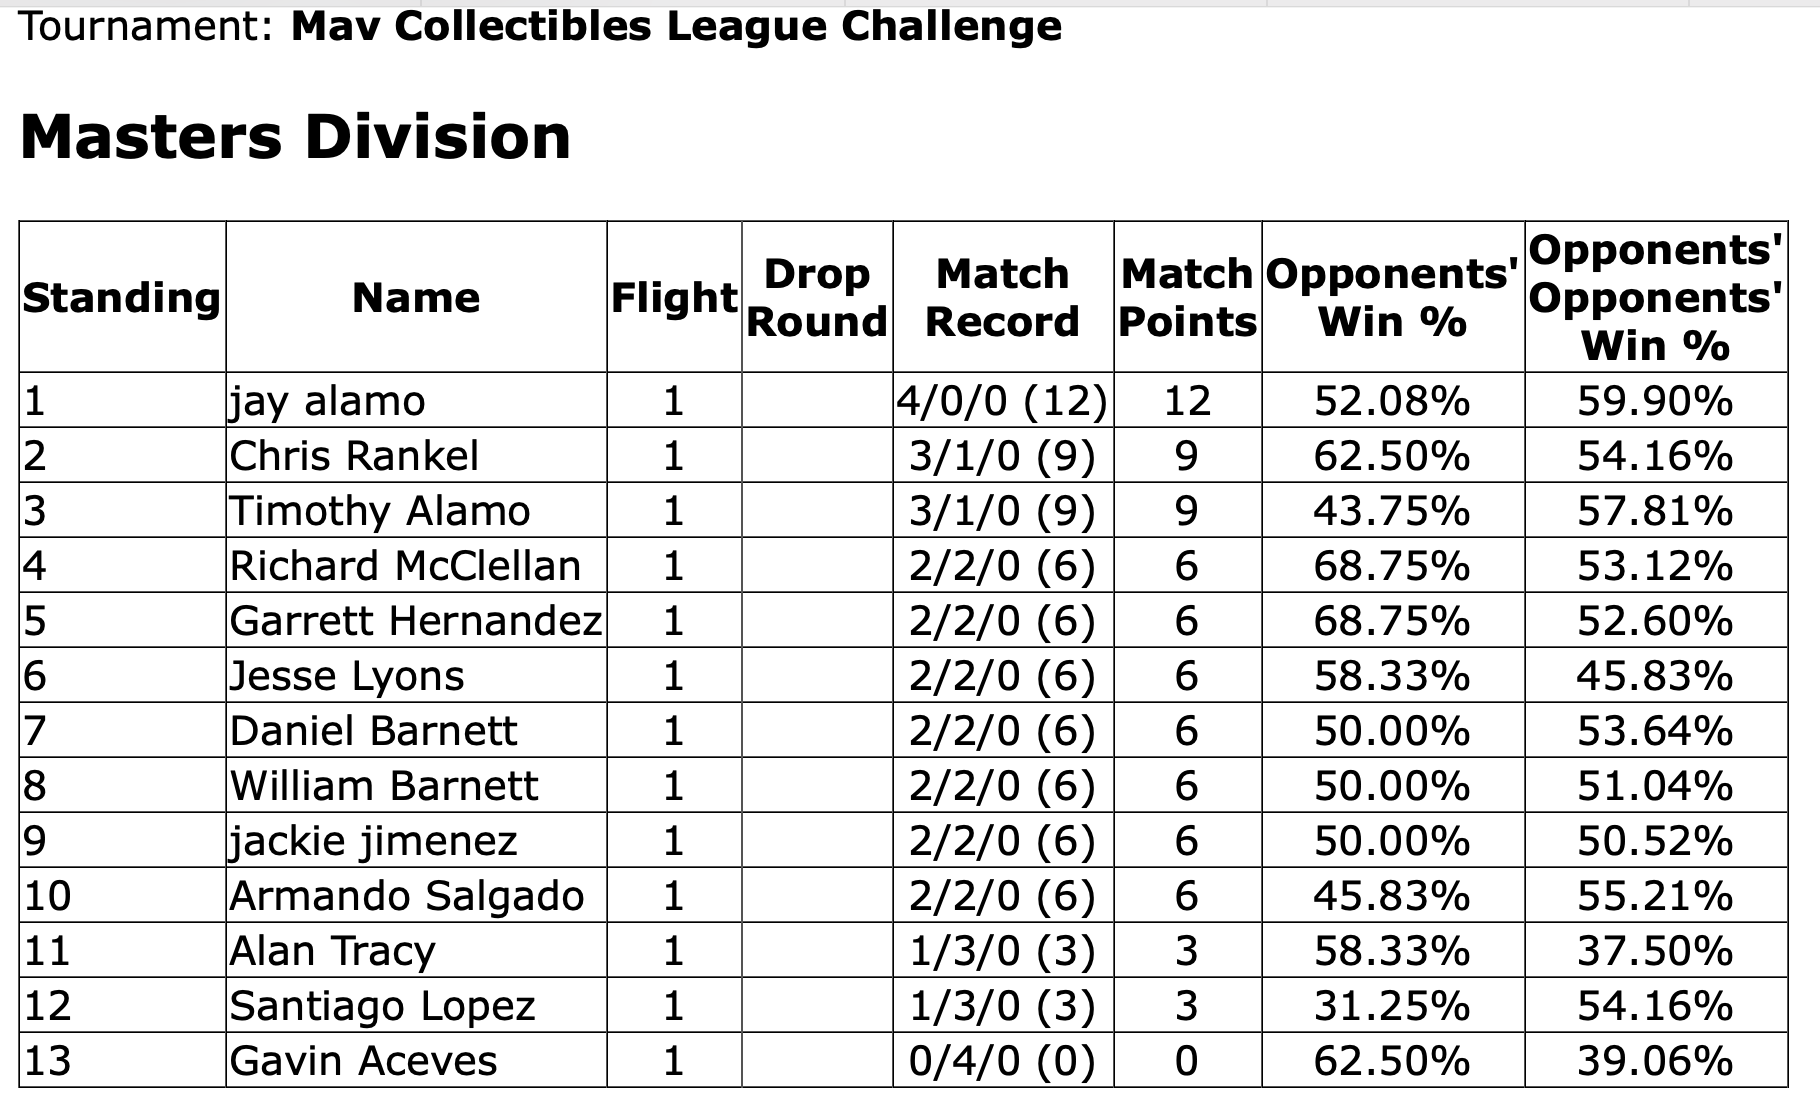The image size is (1820, 1106).
Task: Click the Name column header
Action: coord(416,298)
